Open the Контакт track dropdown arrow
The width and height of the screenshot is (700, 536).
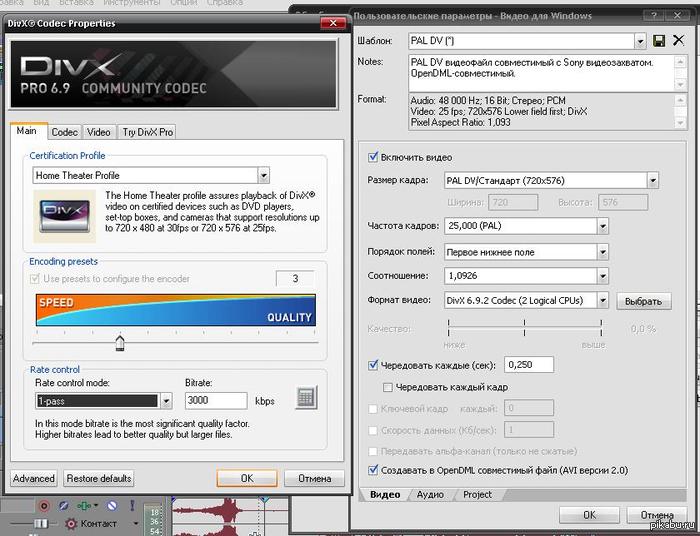pos(136,523)
